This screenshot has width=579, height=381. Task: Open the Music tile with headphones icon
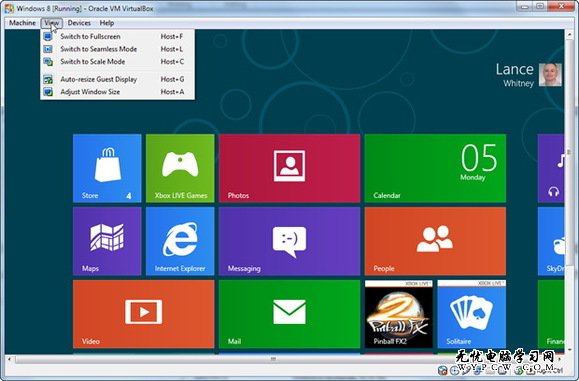coord(551,168)
